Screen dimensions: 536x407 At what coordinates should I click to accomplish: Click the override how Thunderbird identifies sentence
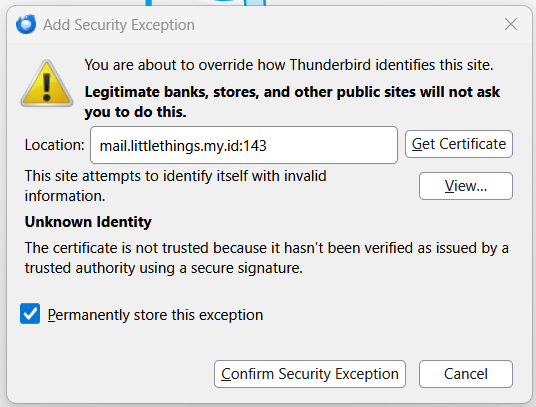coord(289,65)
